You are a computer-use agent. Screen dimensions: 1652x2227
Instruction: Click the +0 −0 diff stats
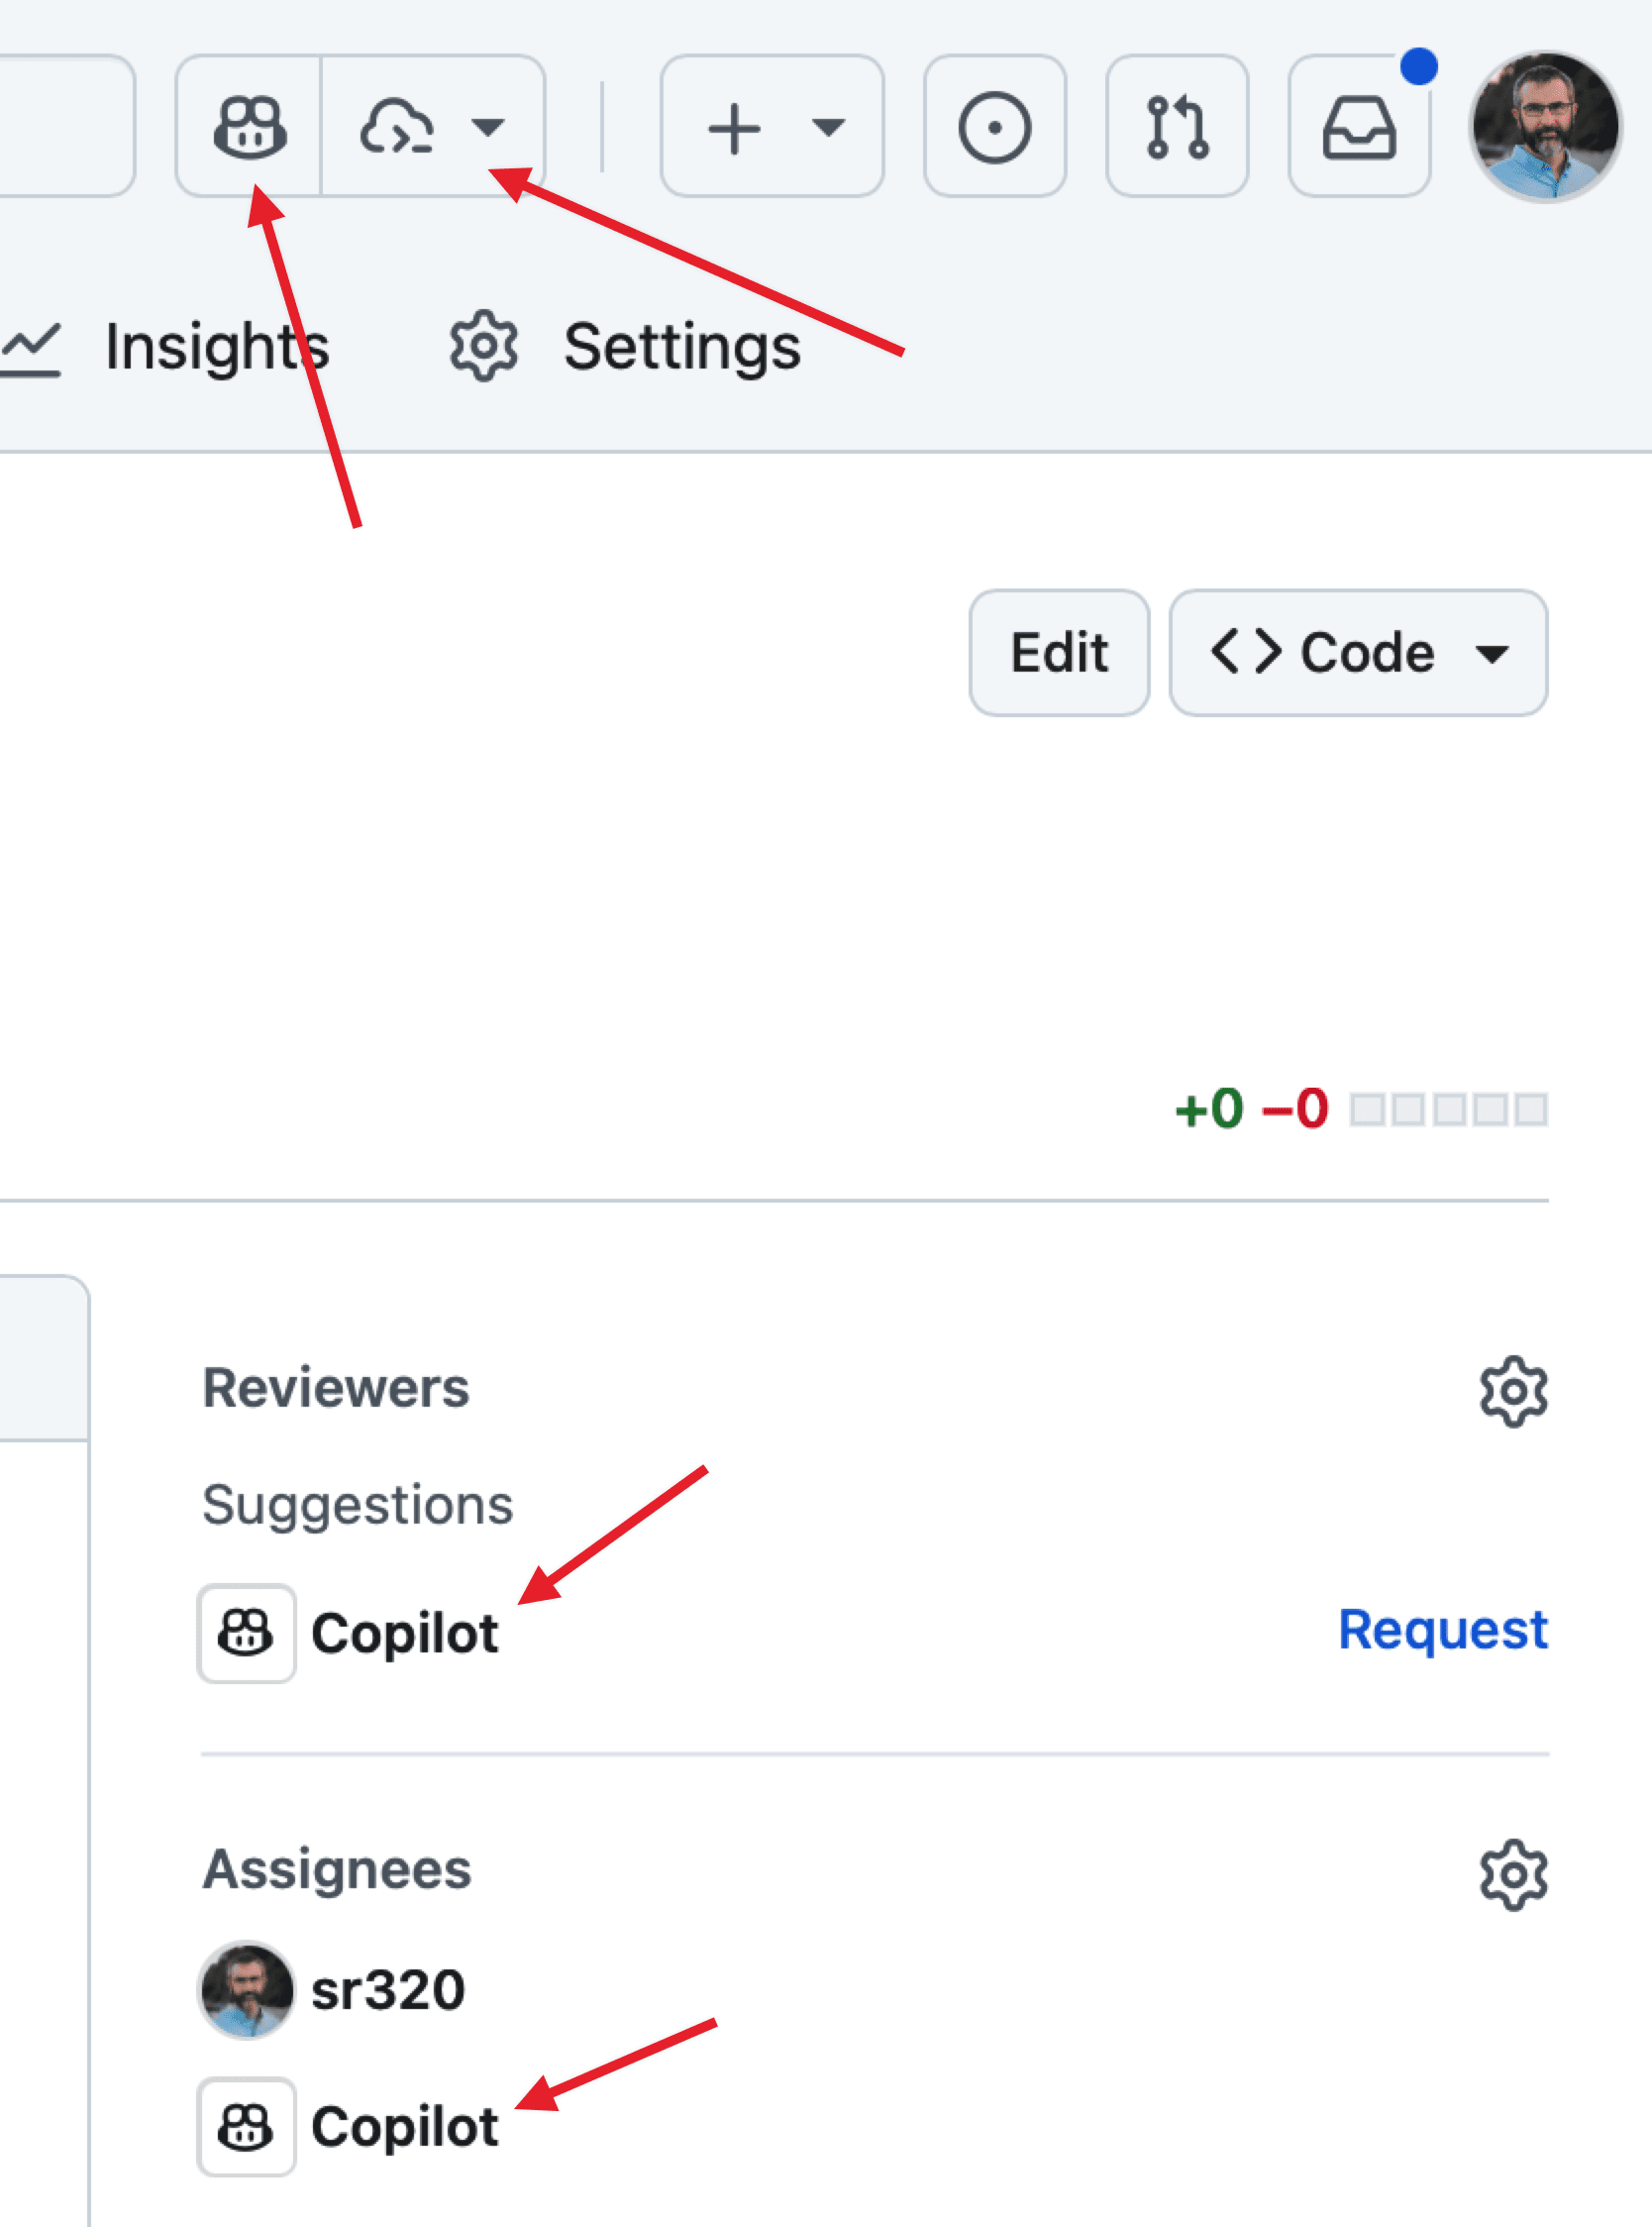1251,1109
